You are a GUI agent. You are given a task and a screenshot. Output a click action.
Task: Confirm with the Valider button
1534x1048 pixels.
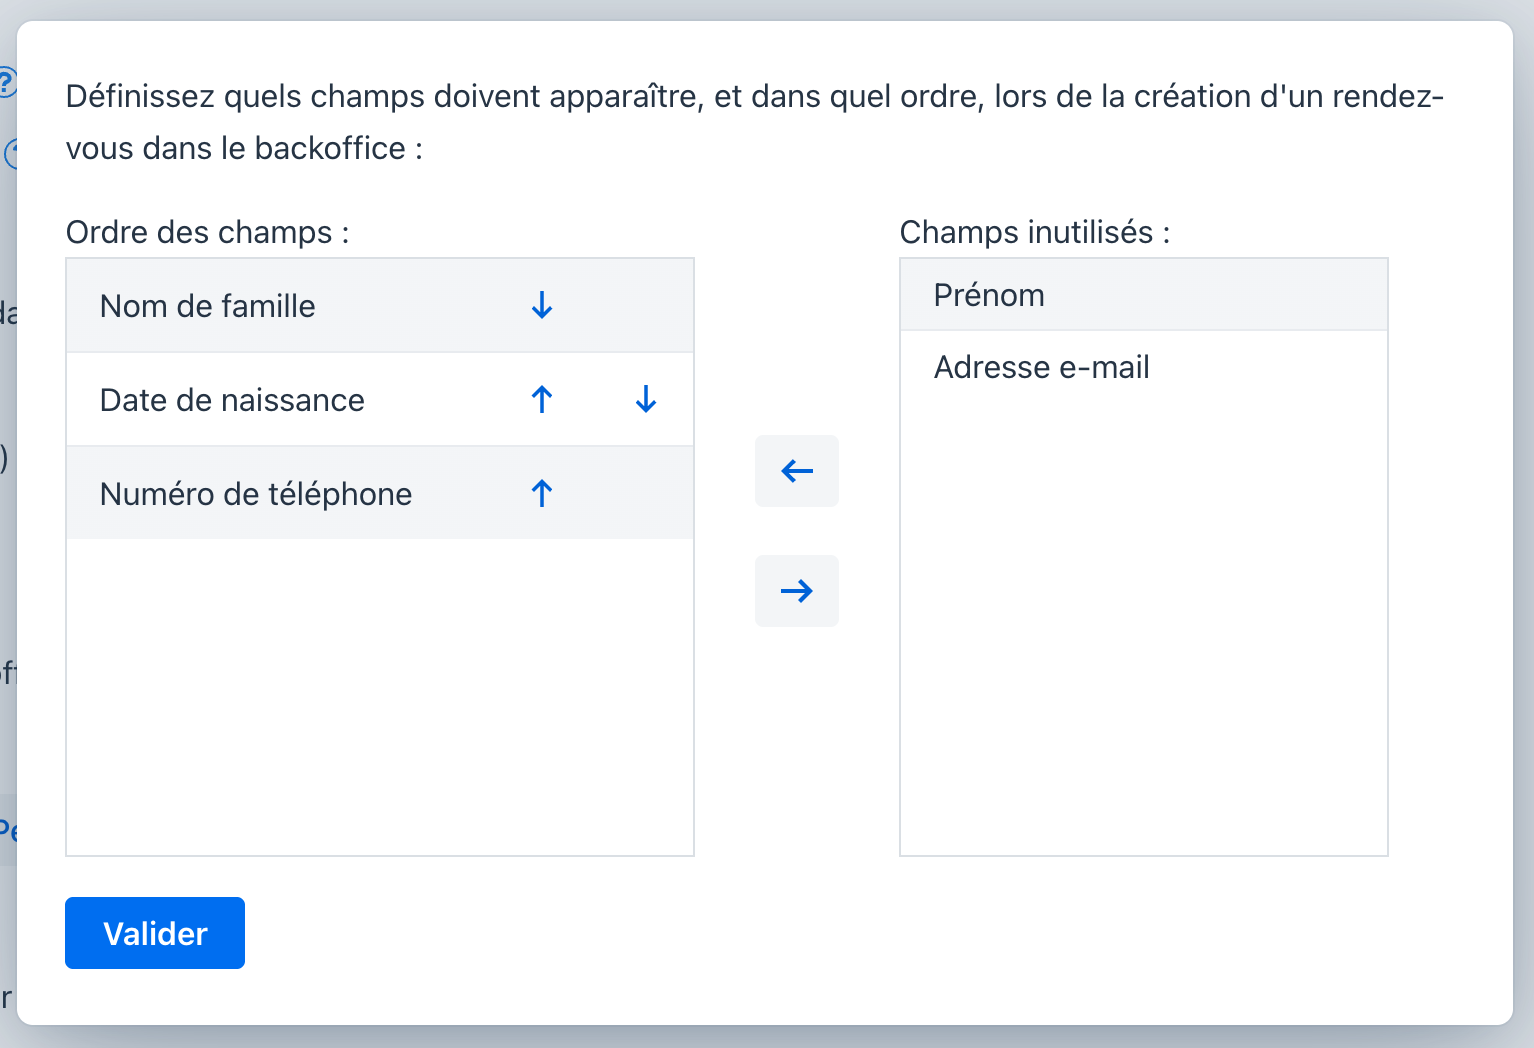pos(155,933)
